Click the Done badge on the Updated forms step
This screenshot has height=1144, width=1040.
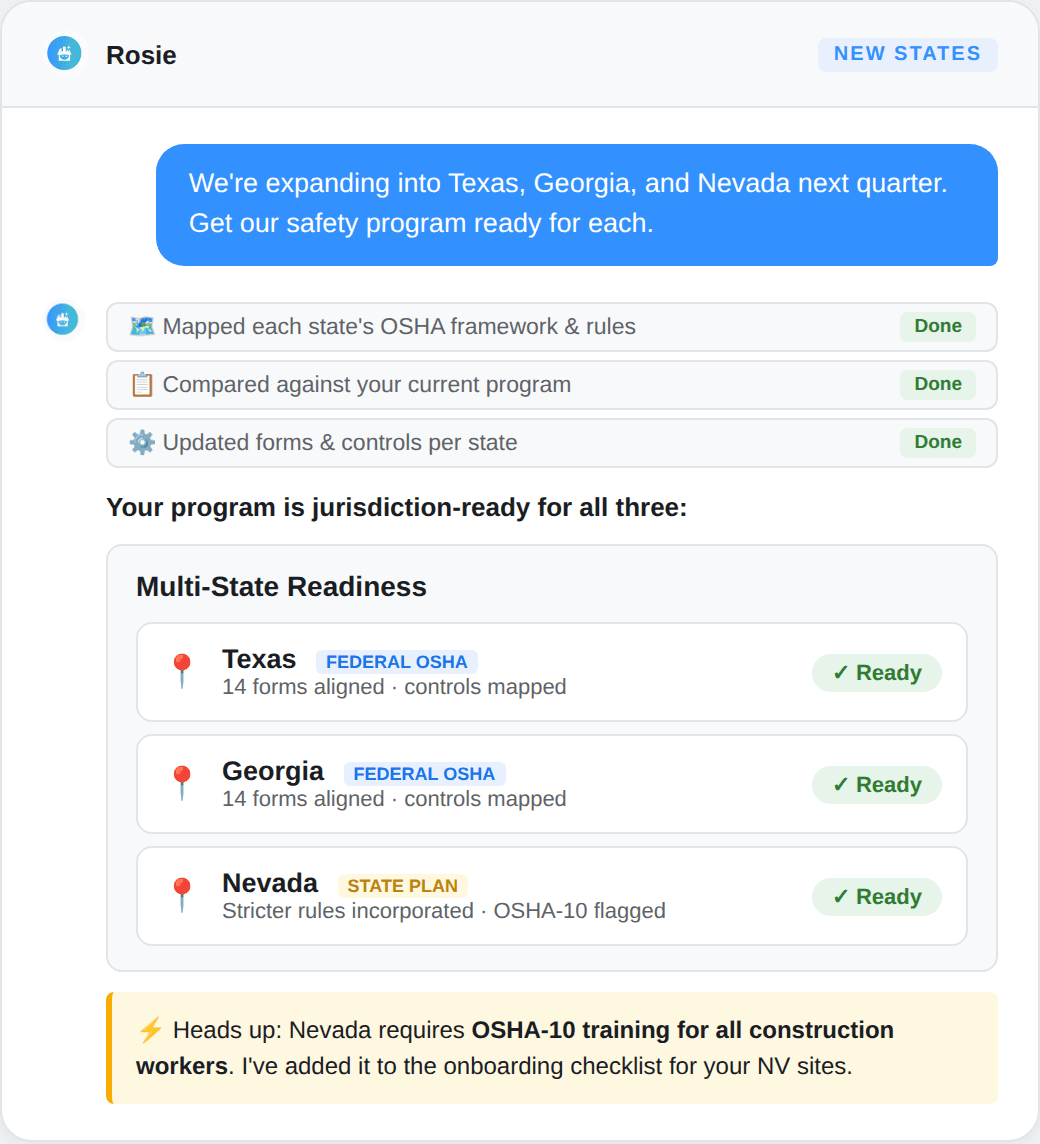click(938, 442)
